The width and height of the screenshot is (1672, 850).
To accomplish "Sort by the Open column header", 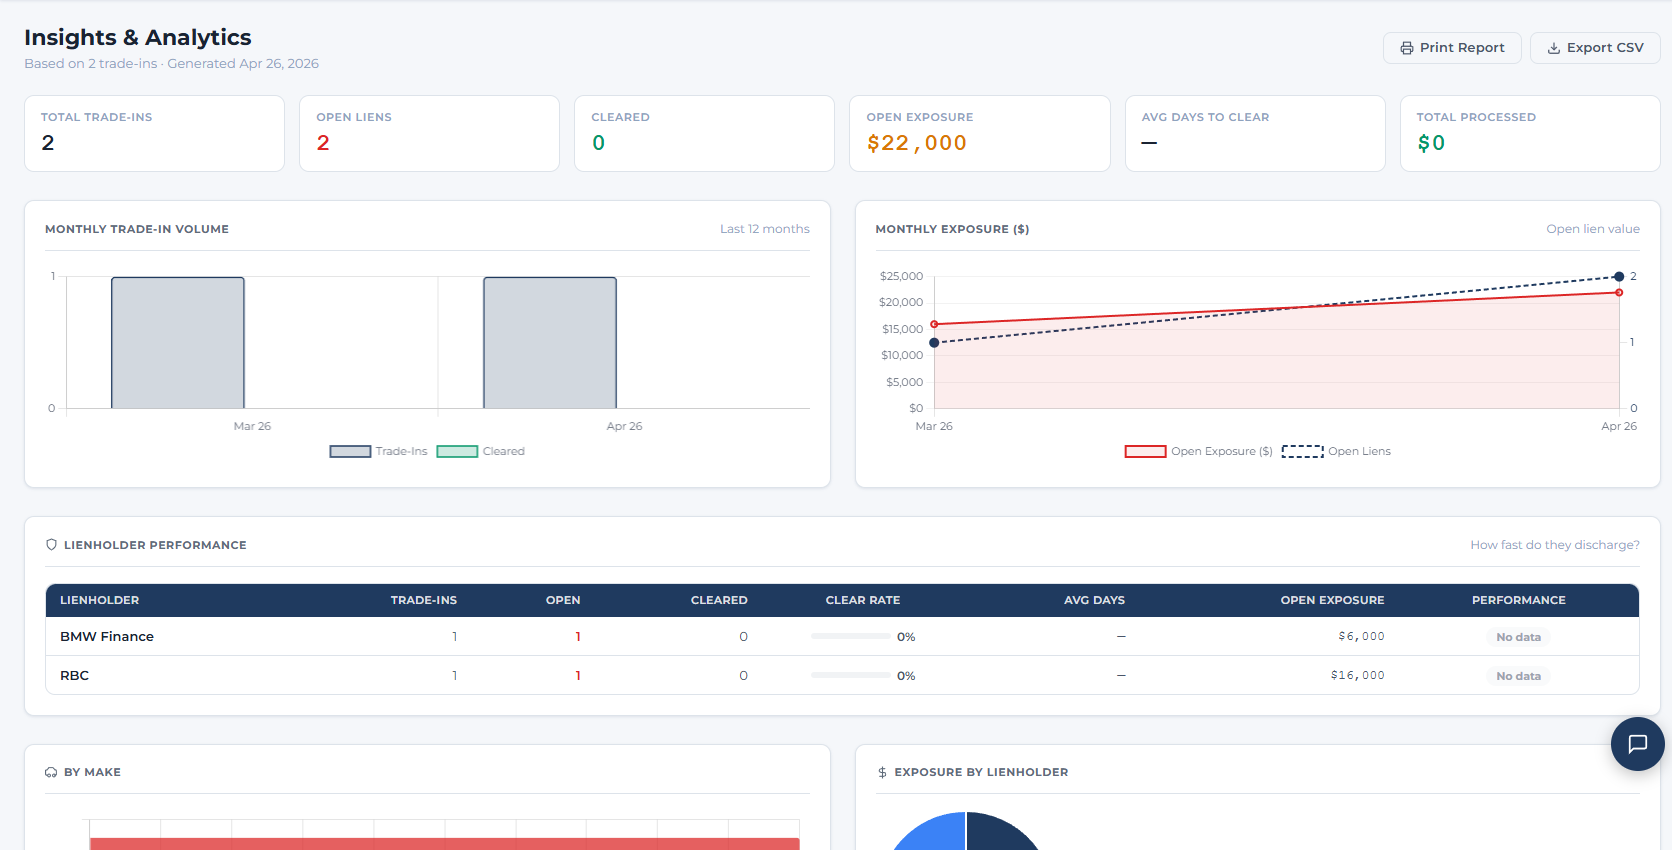I will click(x=563, y=600).
